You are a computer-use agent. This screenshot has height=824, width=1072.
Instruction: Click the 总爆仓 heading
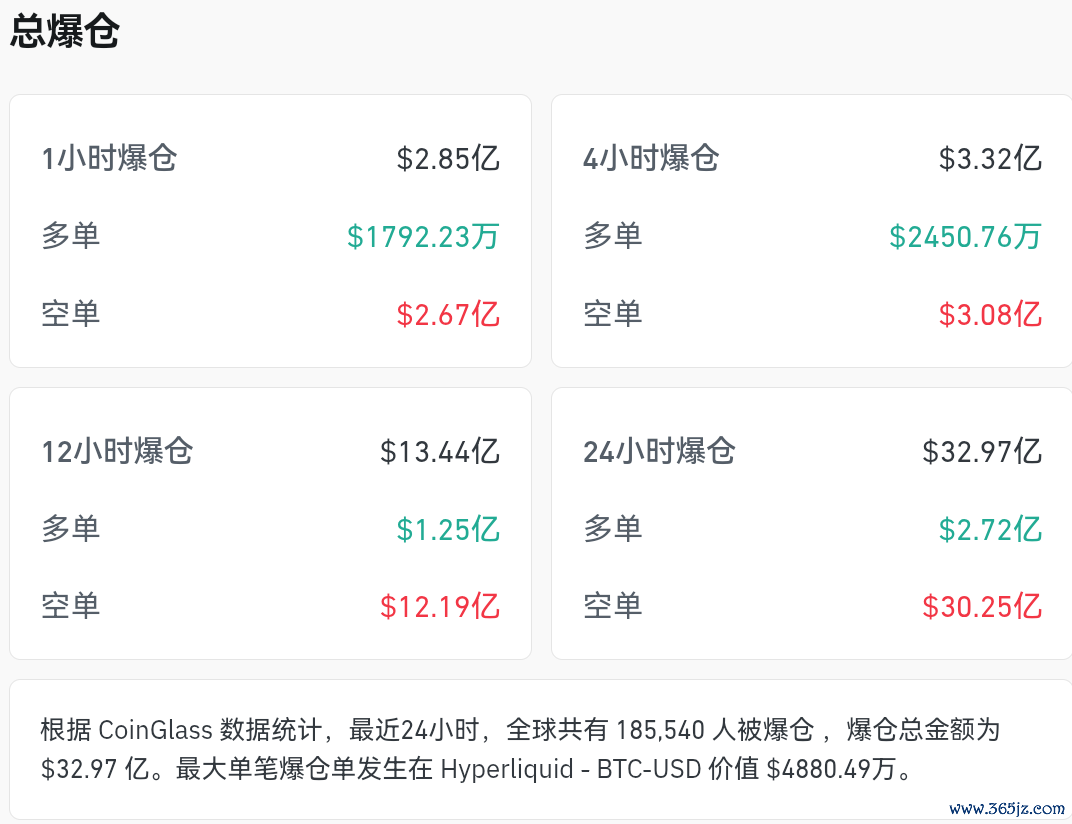point(65,31)
